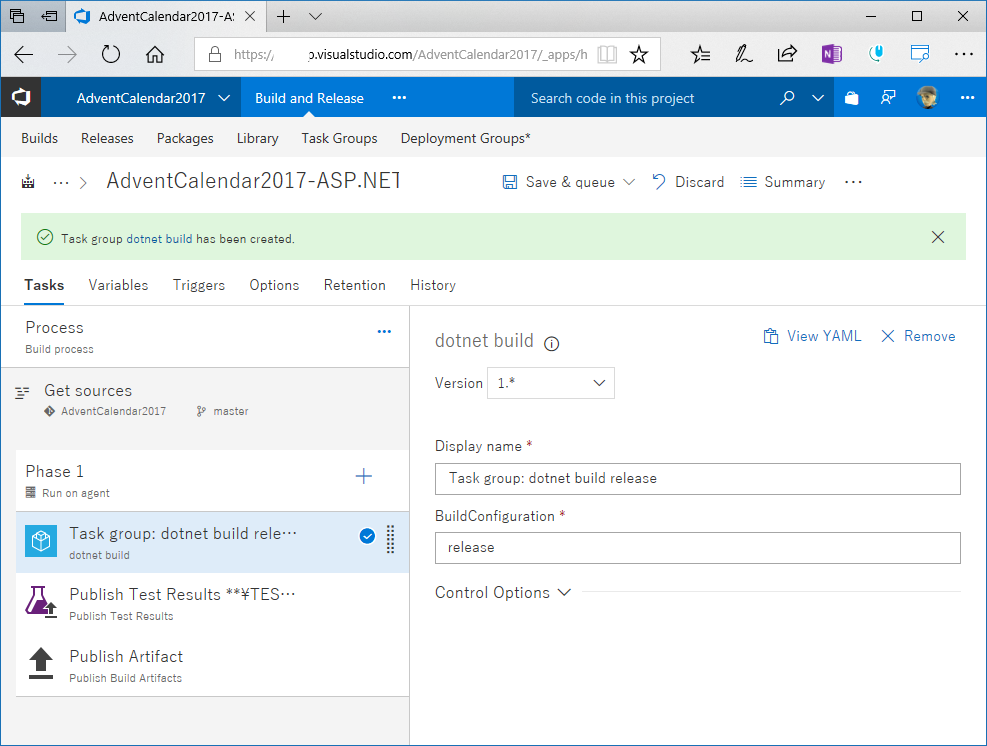Viewport: 987px width, 746px height.
Task: Dismiss the task group created notification
Action: point(938,237)
